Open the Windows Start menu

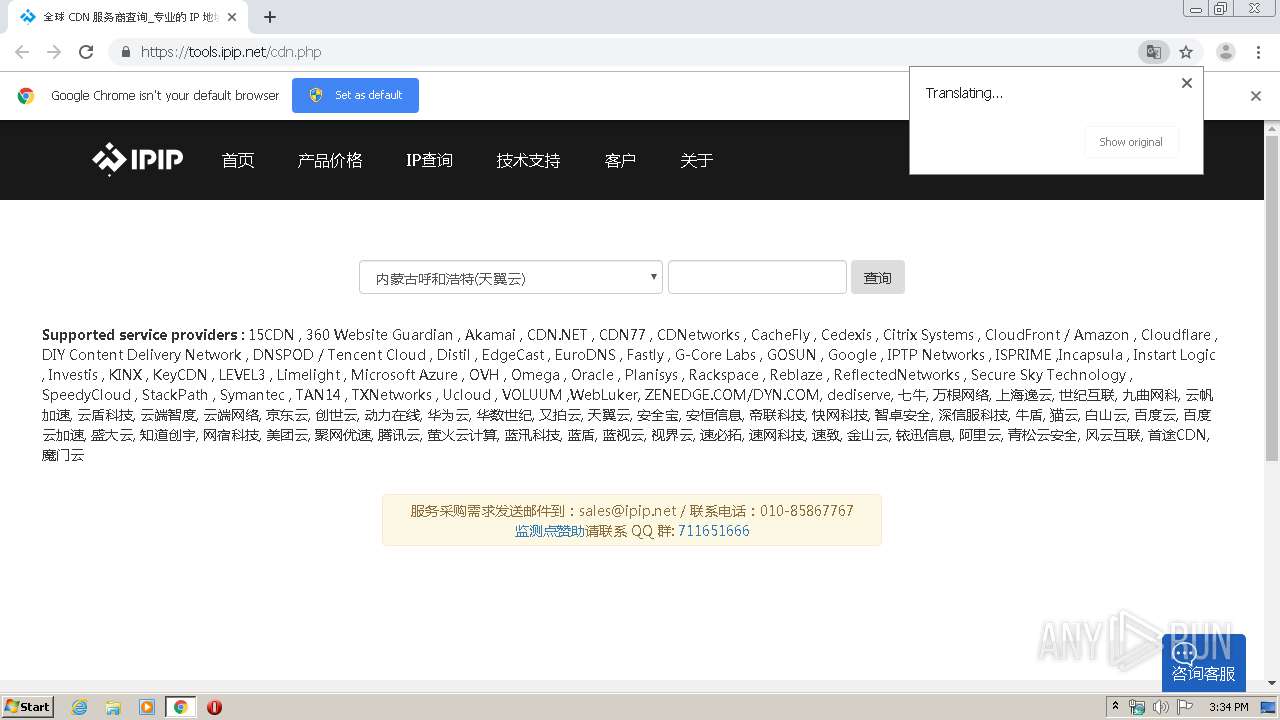click(x=28, y=706)
